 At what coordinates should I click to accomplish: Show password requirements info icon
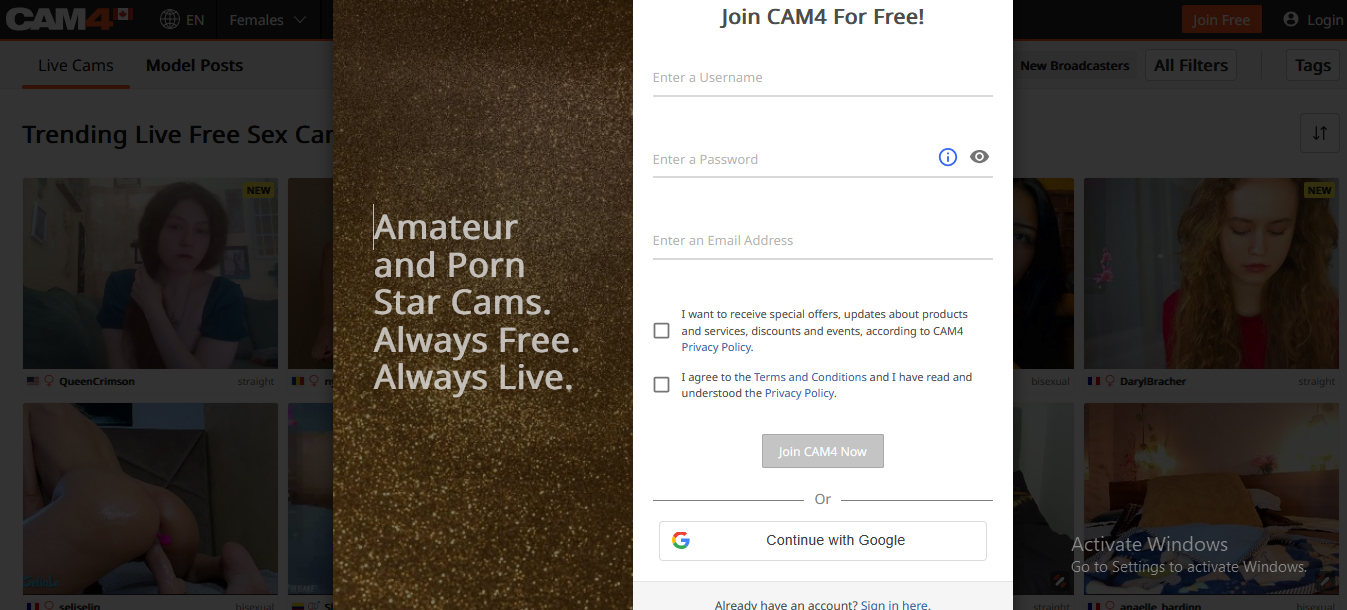pyautogui.click(x=948, y=157)
